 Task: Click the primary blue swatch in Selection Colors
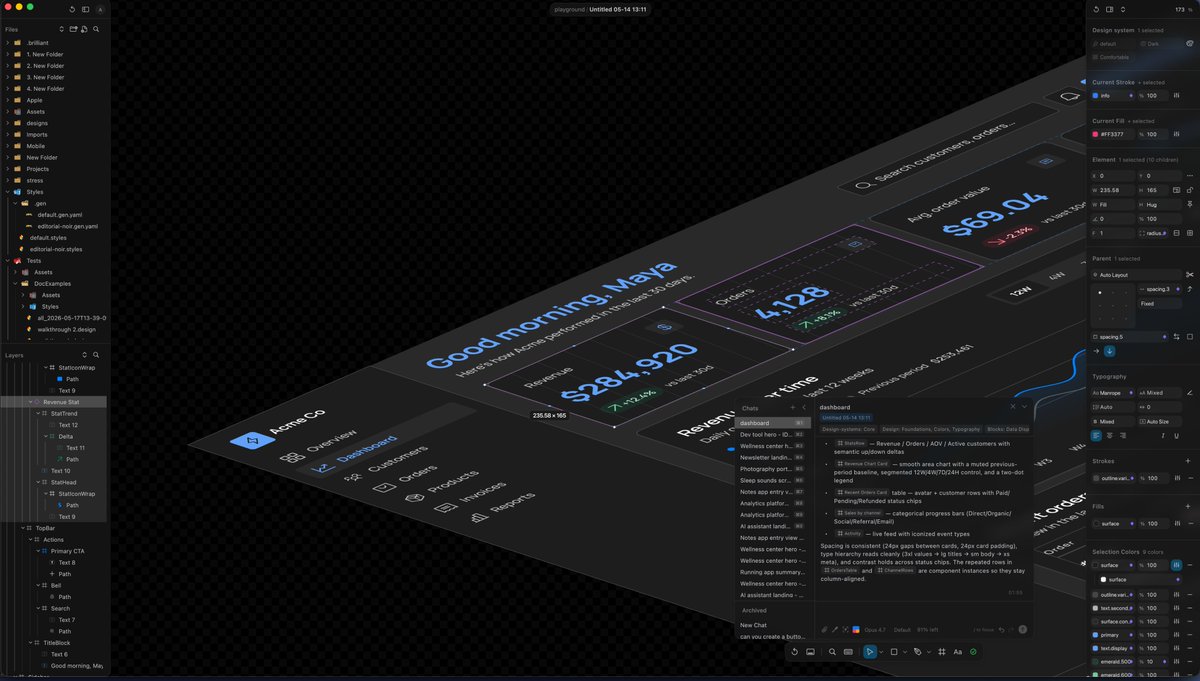point(1096,635)
